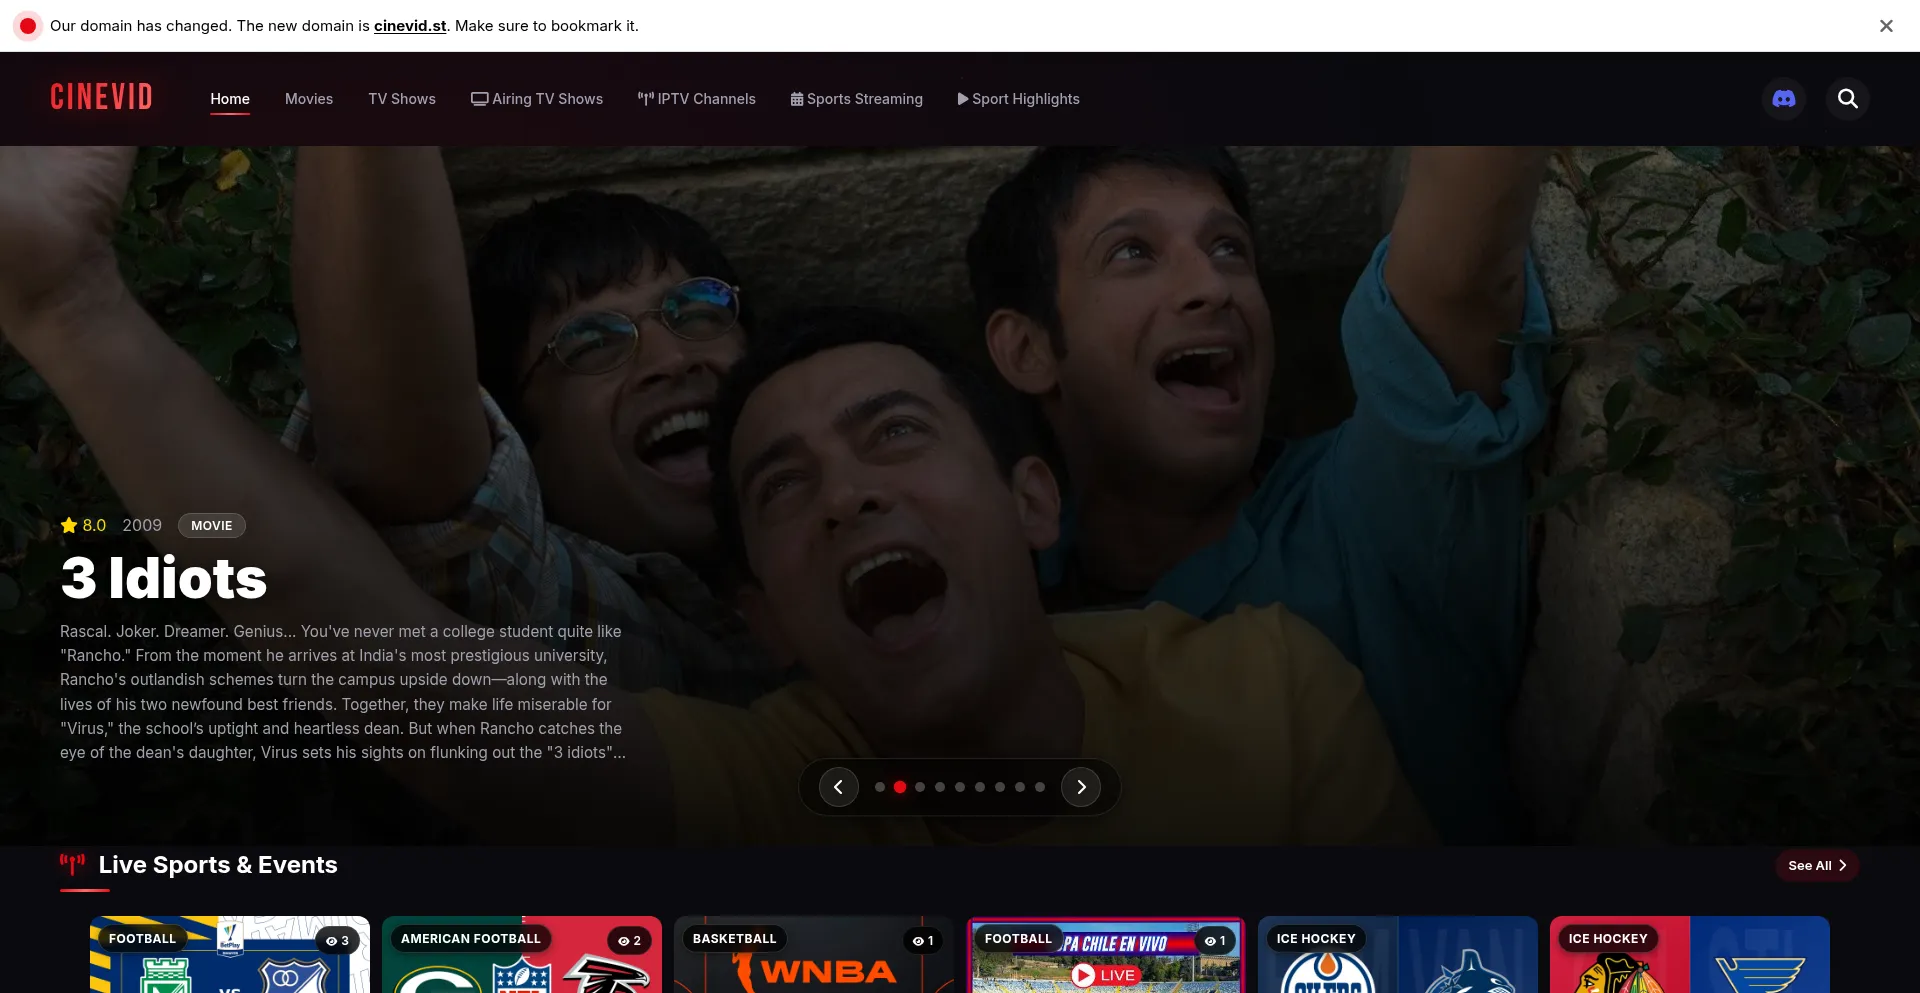Viewport: 1920px width, 993px height.
Task: Open See All live sports
Action: click(x=1817, y=866)
